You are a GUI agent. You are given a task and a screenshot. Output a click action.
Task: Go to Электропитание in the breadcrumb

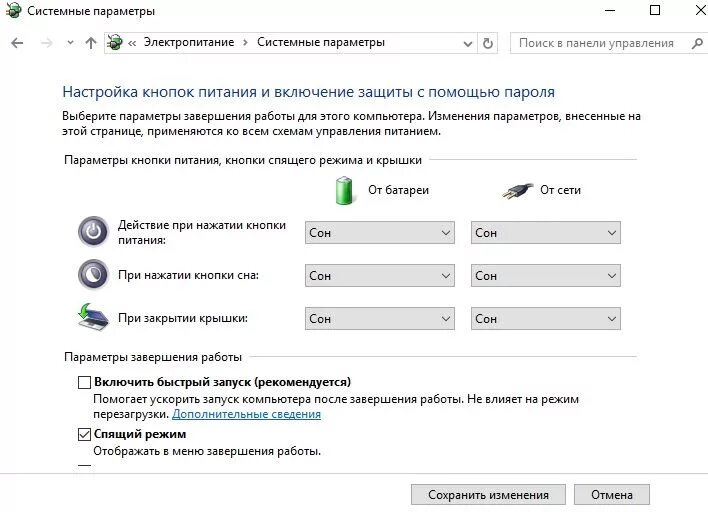tap(189, 43)
